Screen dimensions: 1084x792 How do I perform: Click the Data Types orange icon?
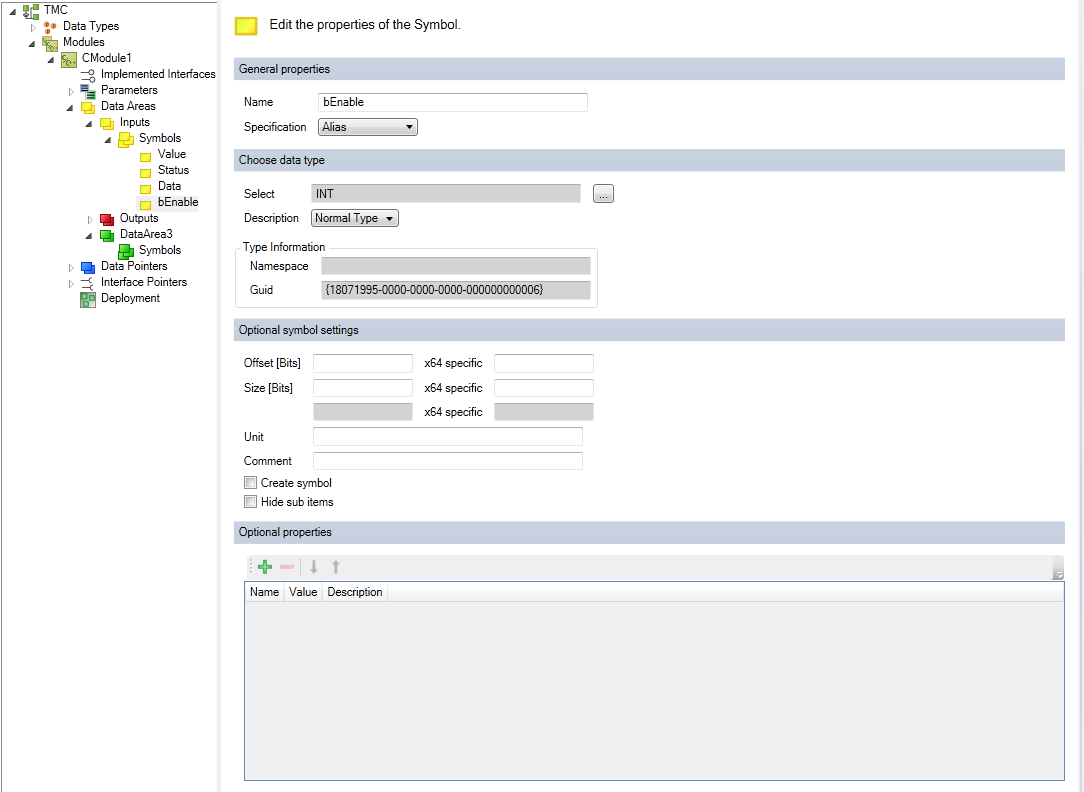point(50,27)
